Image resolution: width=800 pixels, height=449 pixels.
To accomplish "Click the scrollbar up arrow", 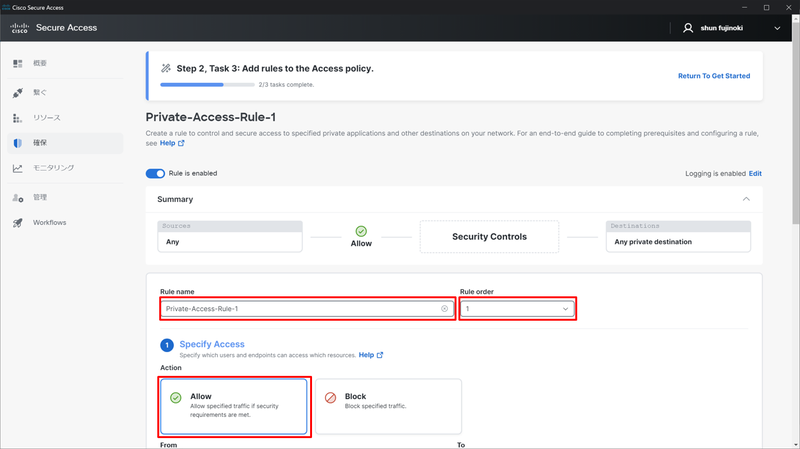I will click(795, 19).
